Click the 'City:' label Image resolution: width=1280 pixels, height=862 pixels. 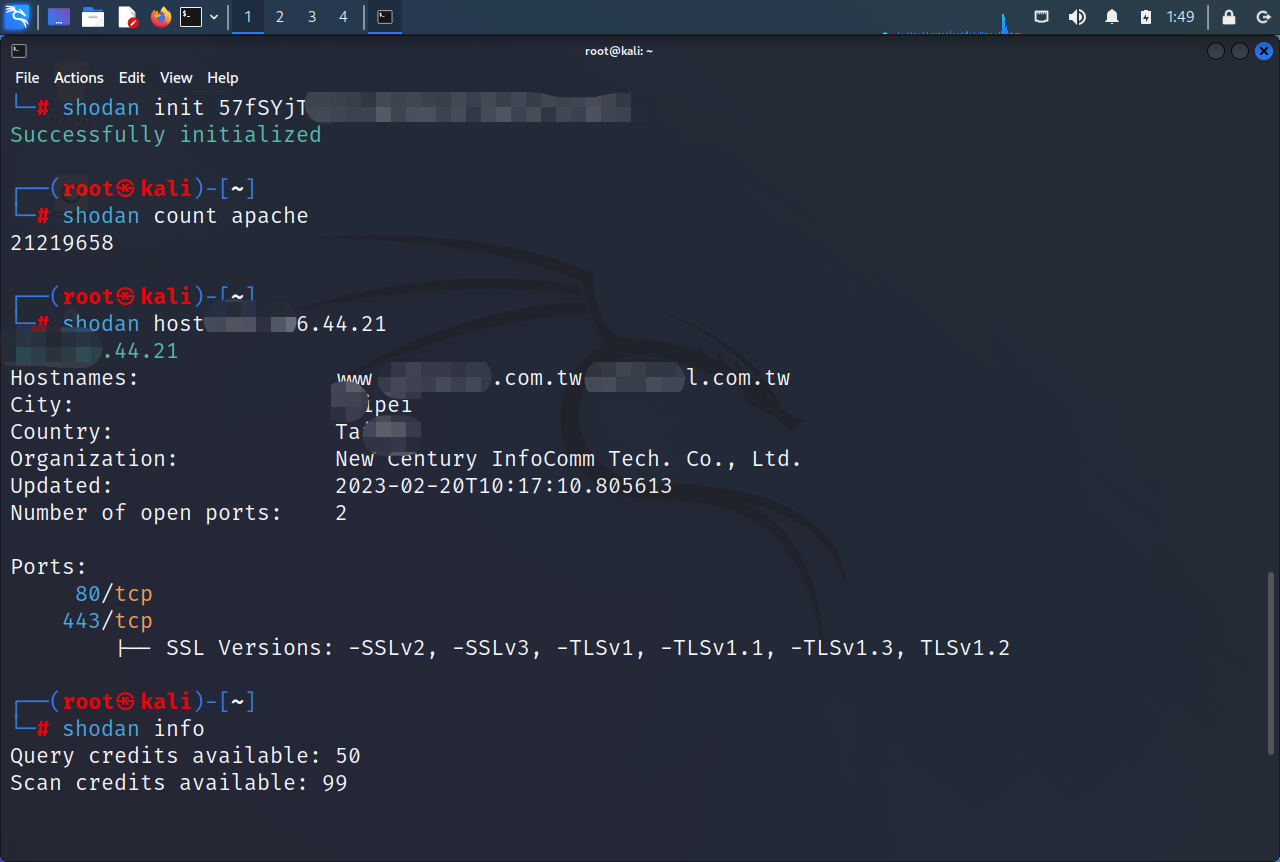(x=42, y=405)
